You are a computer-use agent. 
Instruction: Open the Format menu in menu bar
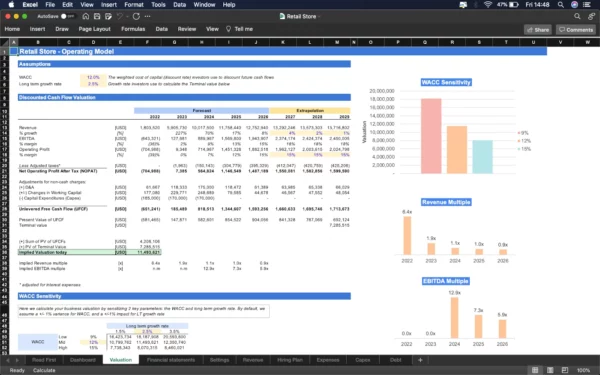point(134,5)
